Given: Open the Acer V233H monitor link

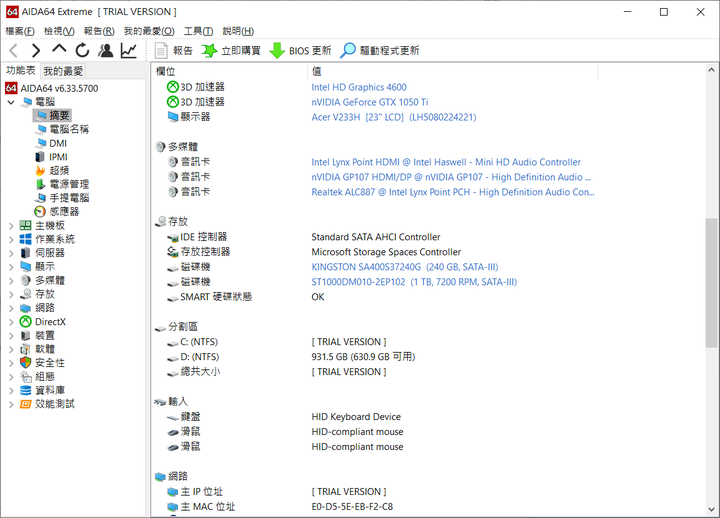Looking at the screenshot, I should point(394,117).
